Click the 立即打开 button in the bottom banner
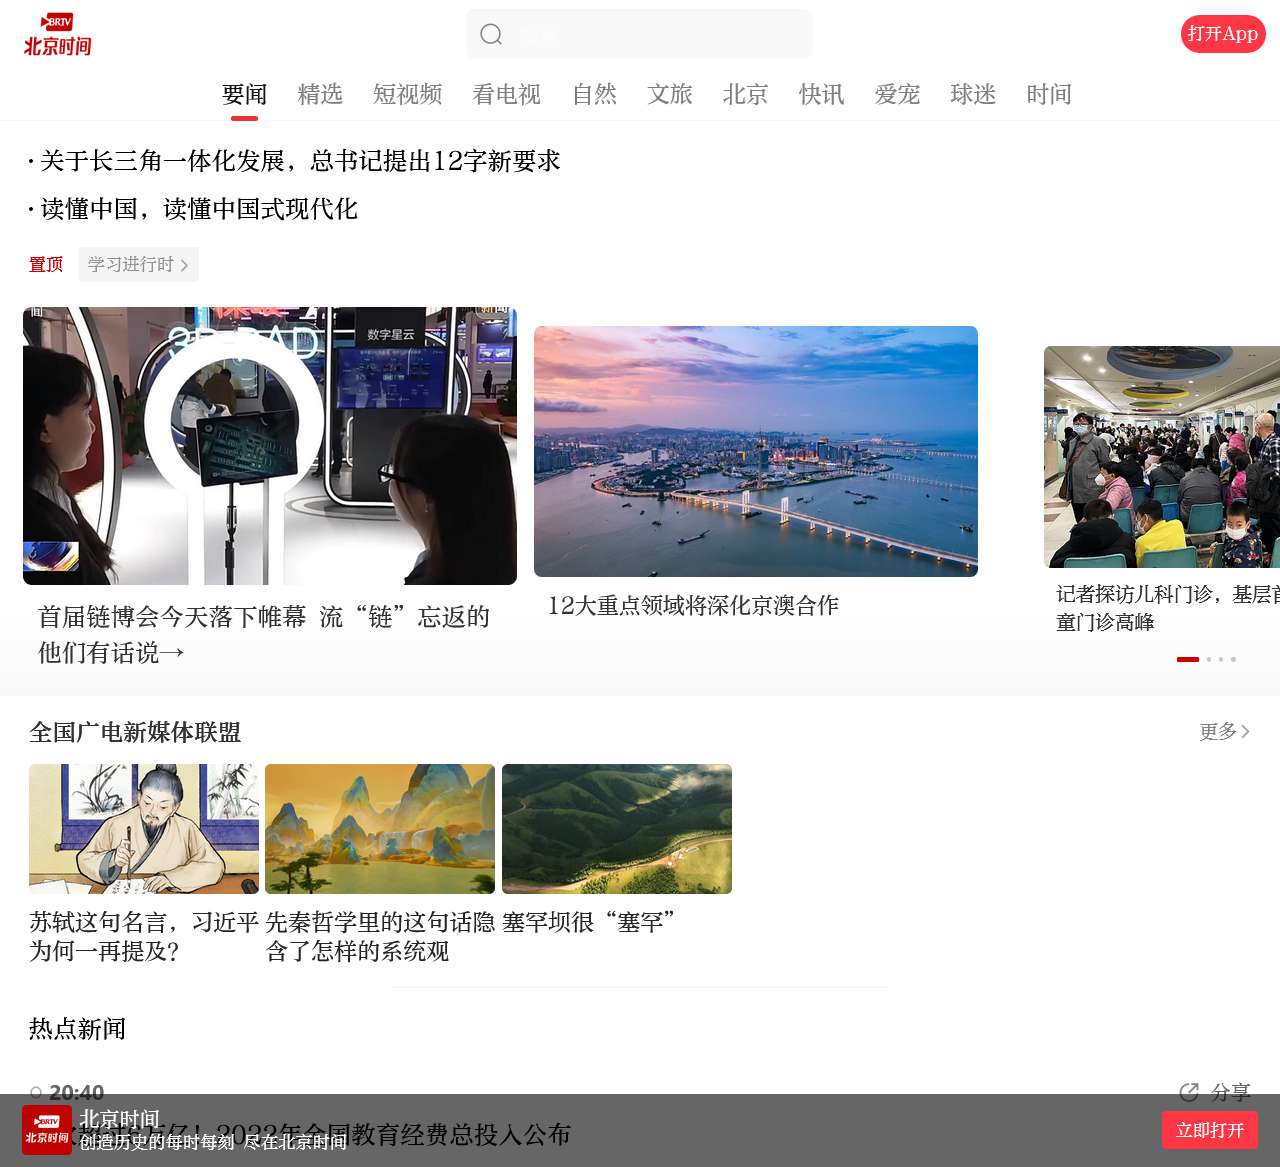Viewport: 1280px width, 1167px height. (1210, 1130)
